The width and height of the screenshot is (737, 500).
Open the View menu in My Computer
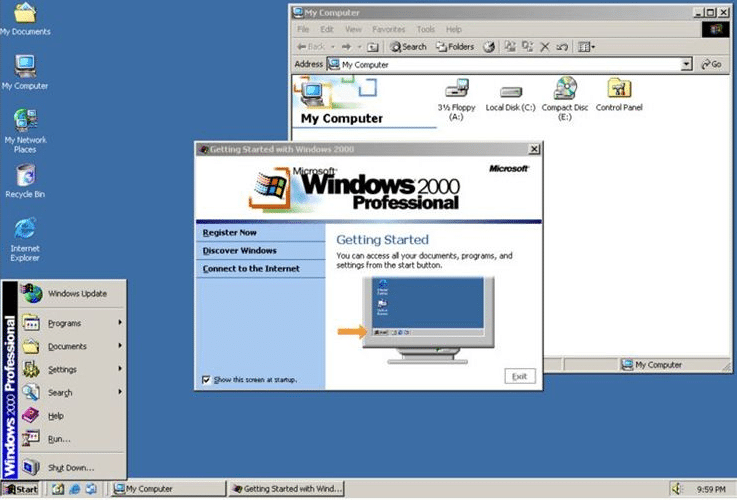click(x=353, y=29)
